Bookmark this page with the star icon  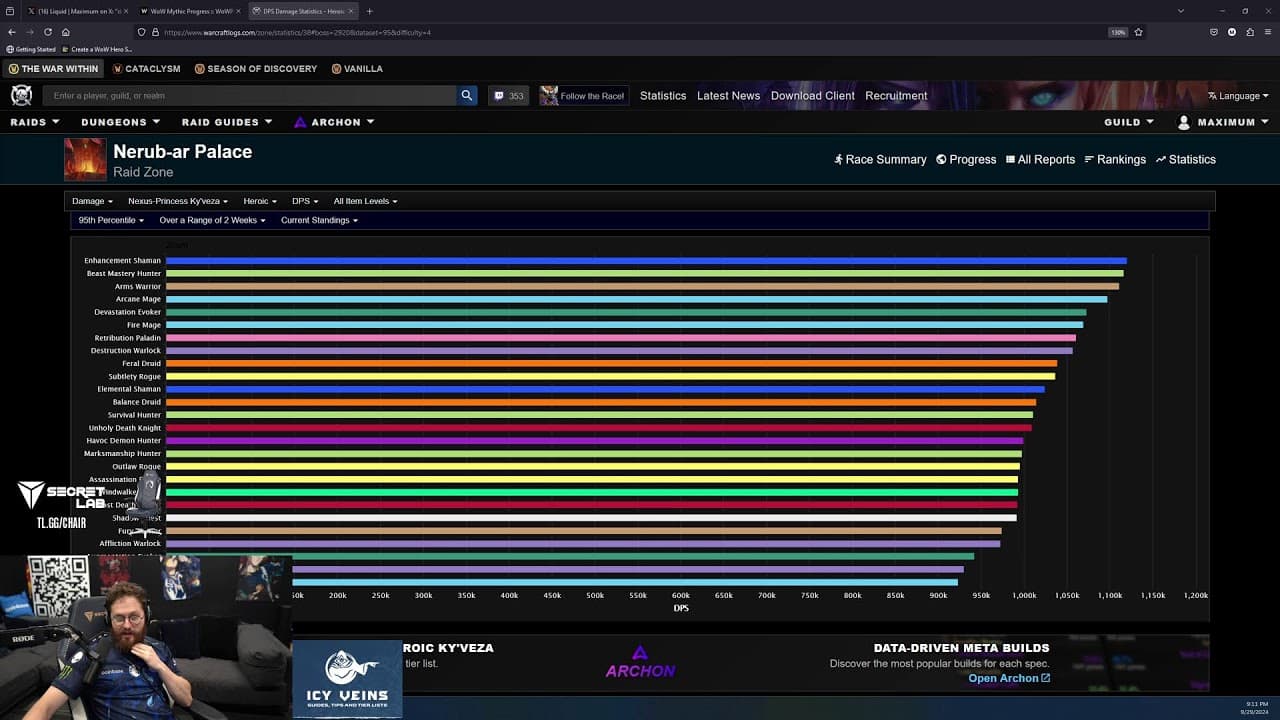[x=1138, y=32]
